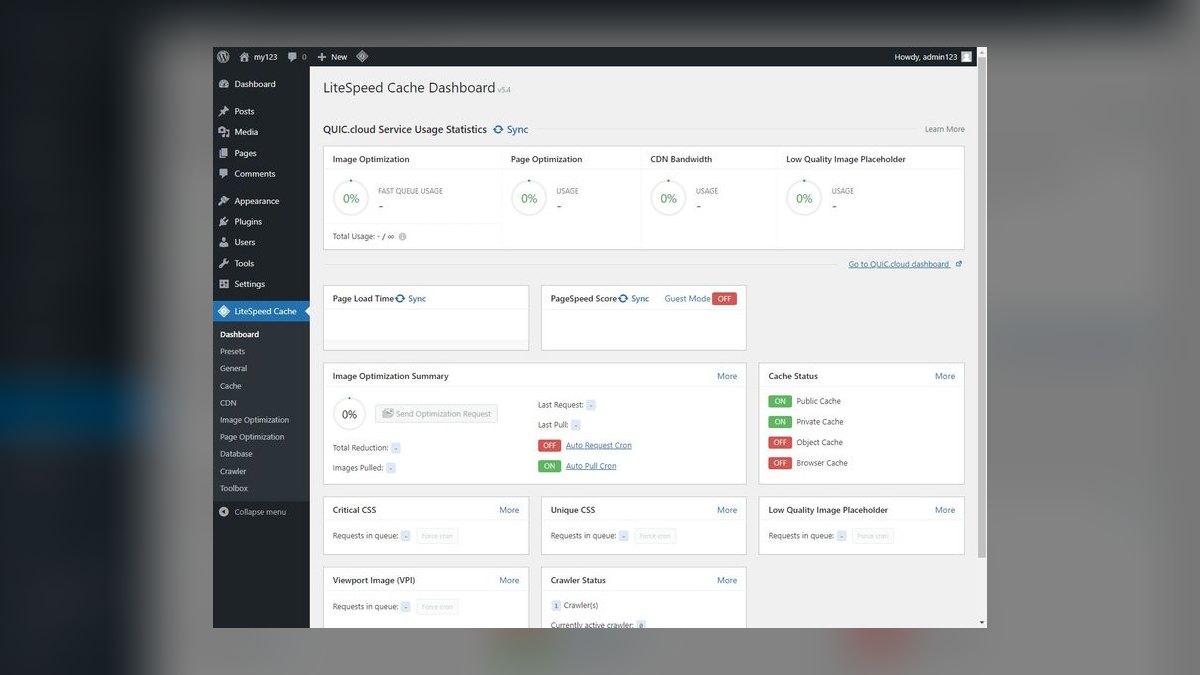Click the page vertical scrollbar
This screenshot has width=1200, height=675.
pyautogui.click(x=981, y=305)
